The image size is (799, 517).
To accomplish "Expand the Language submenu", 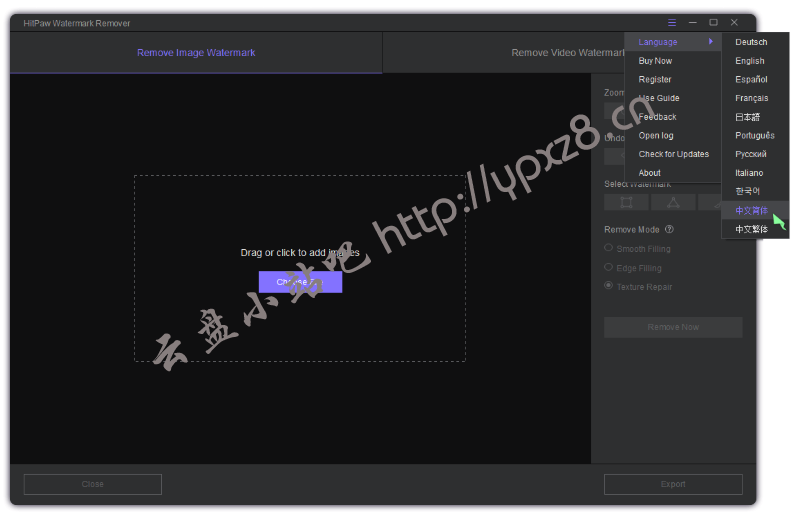I will pyautogui.click(x=673, y=42).
